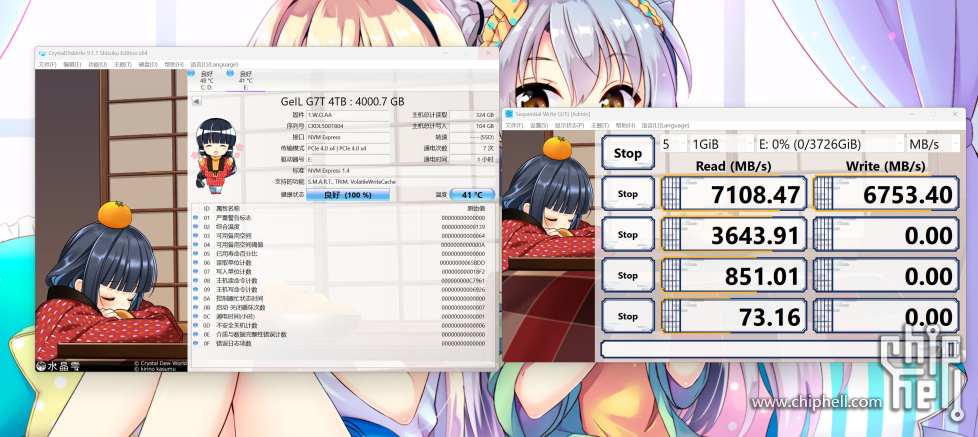The width and height of the screenshot is (978, 437).
Task: Click power-on count value 7 次
Action: pos(472,148)
